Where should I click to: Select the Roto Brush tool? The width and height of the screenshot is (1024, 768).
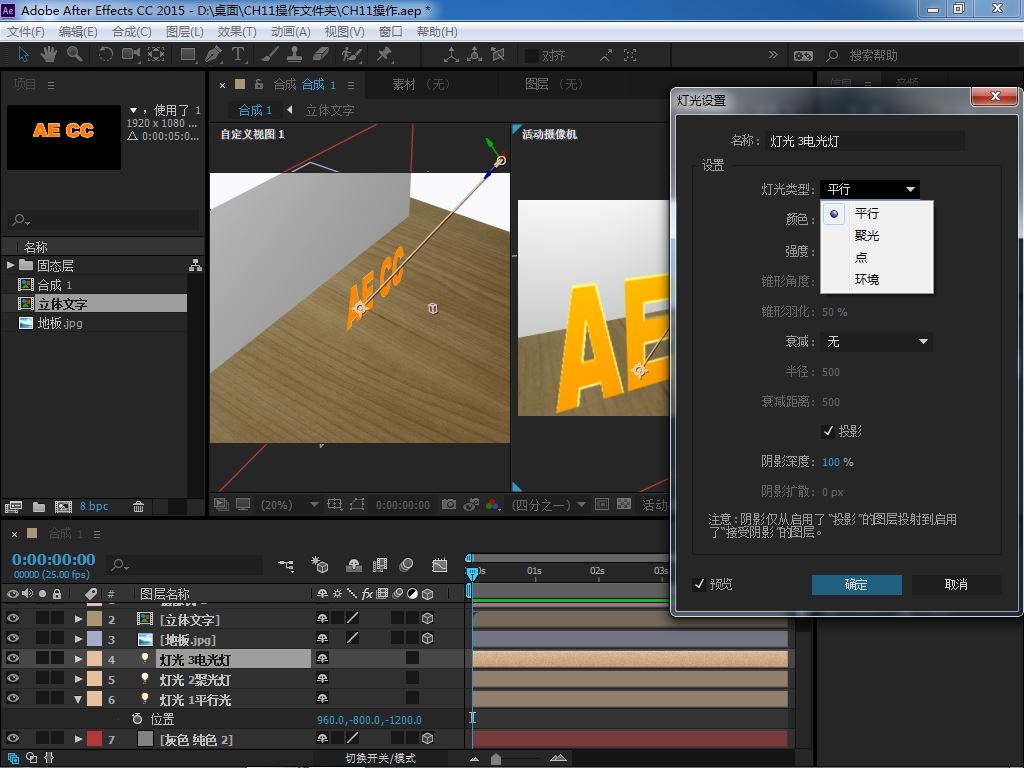point(351,55)
